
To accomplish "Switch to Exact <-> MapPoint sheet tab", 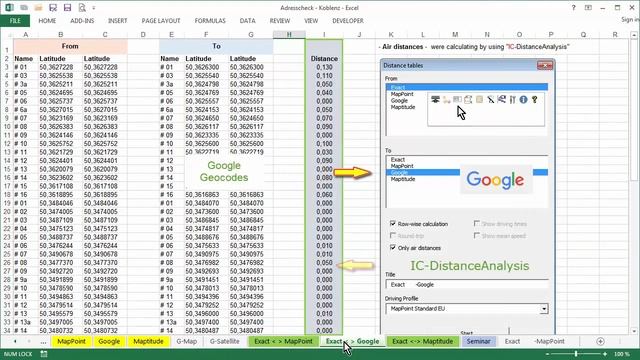I will click(283, 341).
